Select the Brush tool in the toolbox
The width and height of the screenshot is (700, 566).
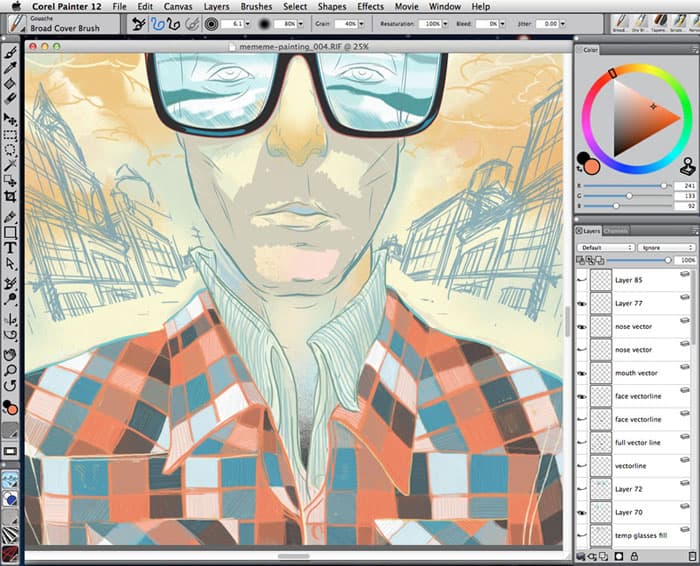(x=10, y=52)
